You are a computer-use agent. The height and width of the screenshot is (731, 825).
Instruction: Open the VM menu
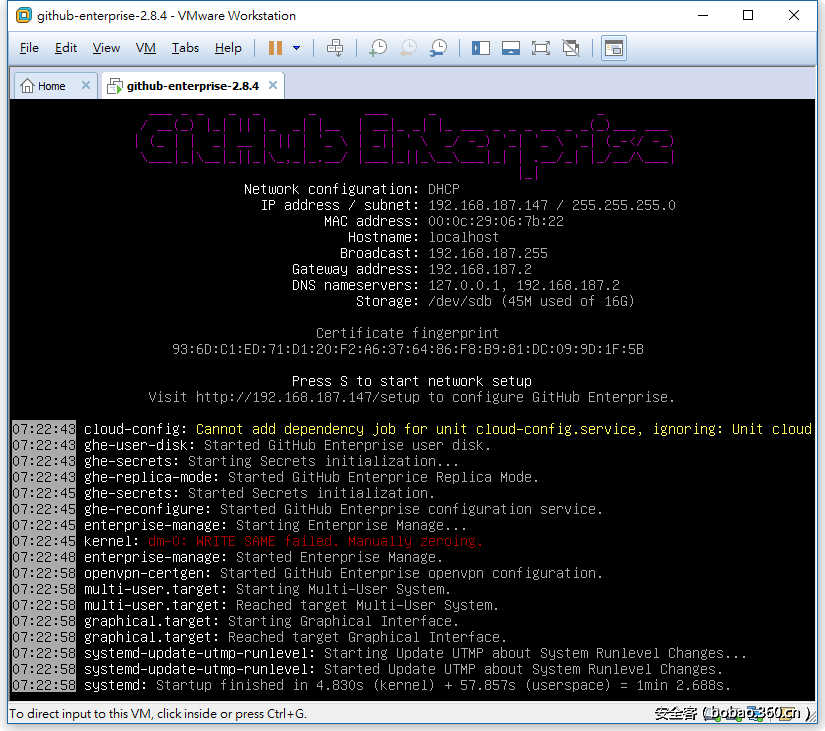146,47
